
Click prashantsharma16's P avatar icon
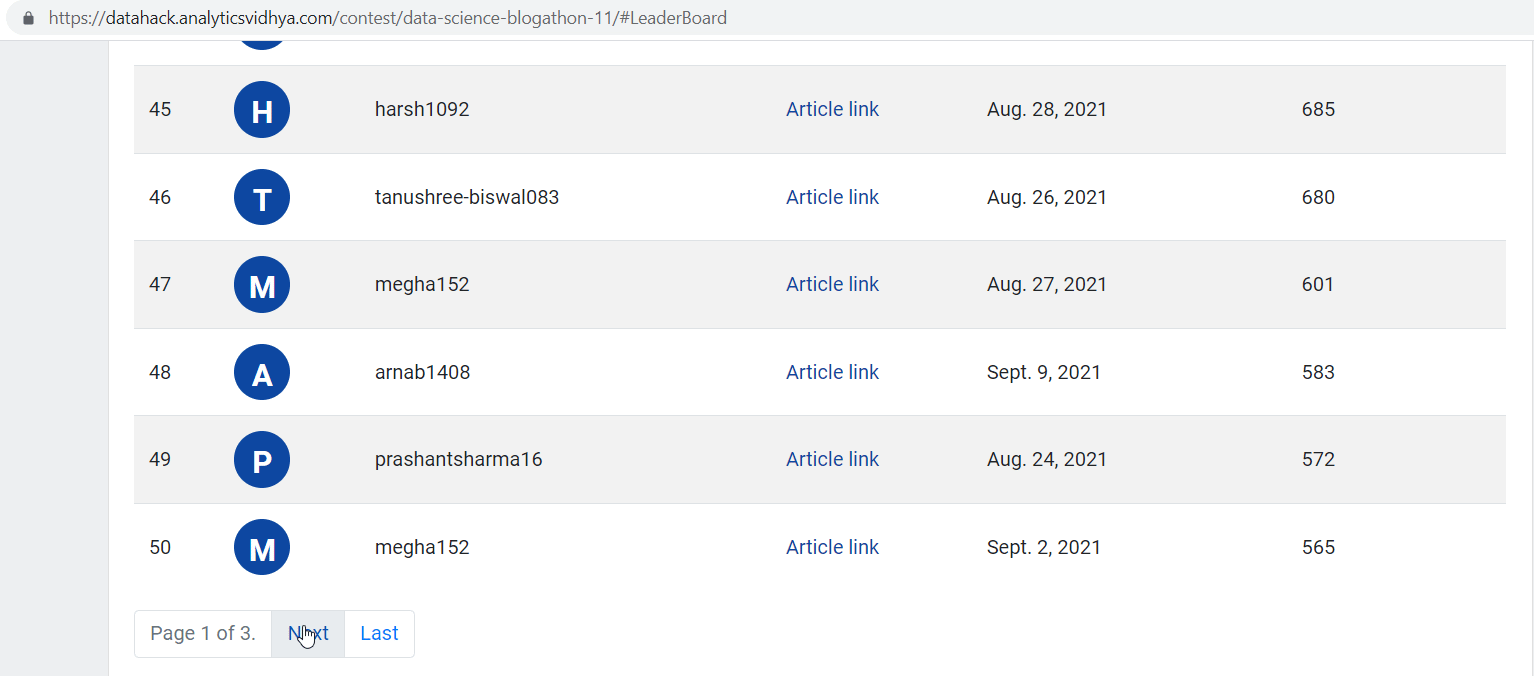[262, 460]
